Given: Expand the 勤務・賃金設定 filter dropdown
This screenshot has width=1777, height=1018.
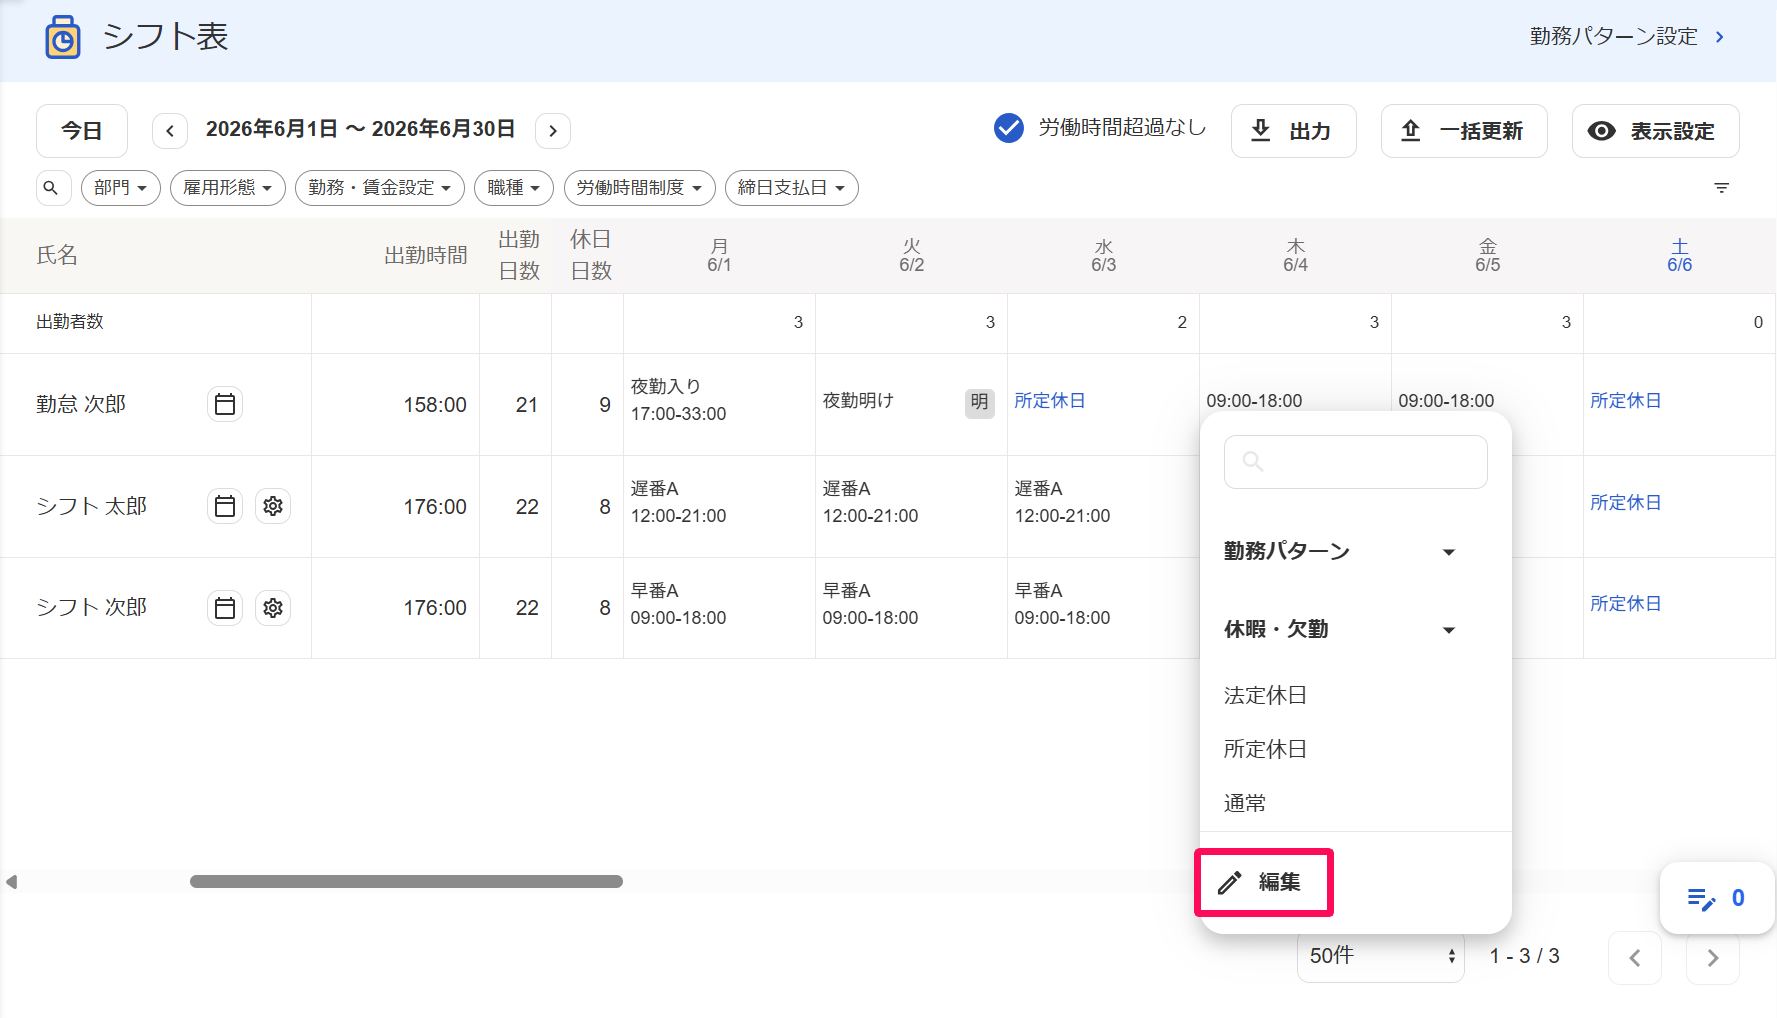Looking at the screenshot, I should (x=380, y=188).
